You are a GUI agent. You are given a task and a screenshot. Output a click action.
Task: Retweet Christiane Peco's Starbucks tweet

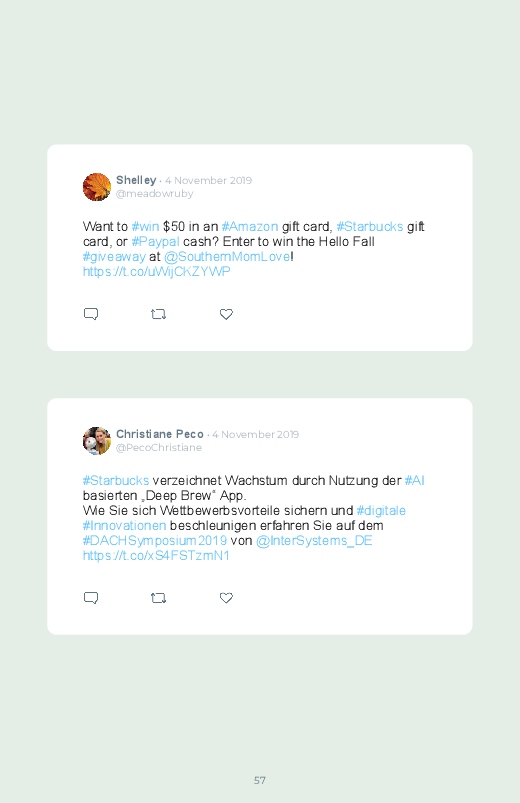coord(158,598)
